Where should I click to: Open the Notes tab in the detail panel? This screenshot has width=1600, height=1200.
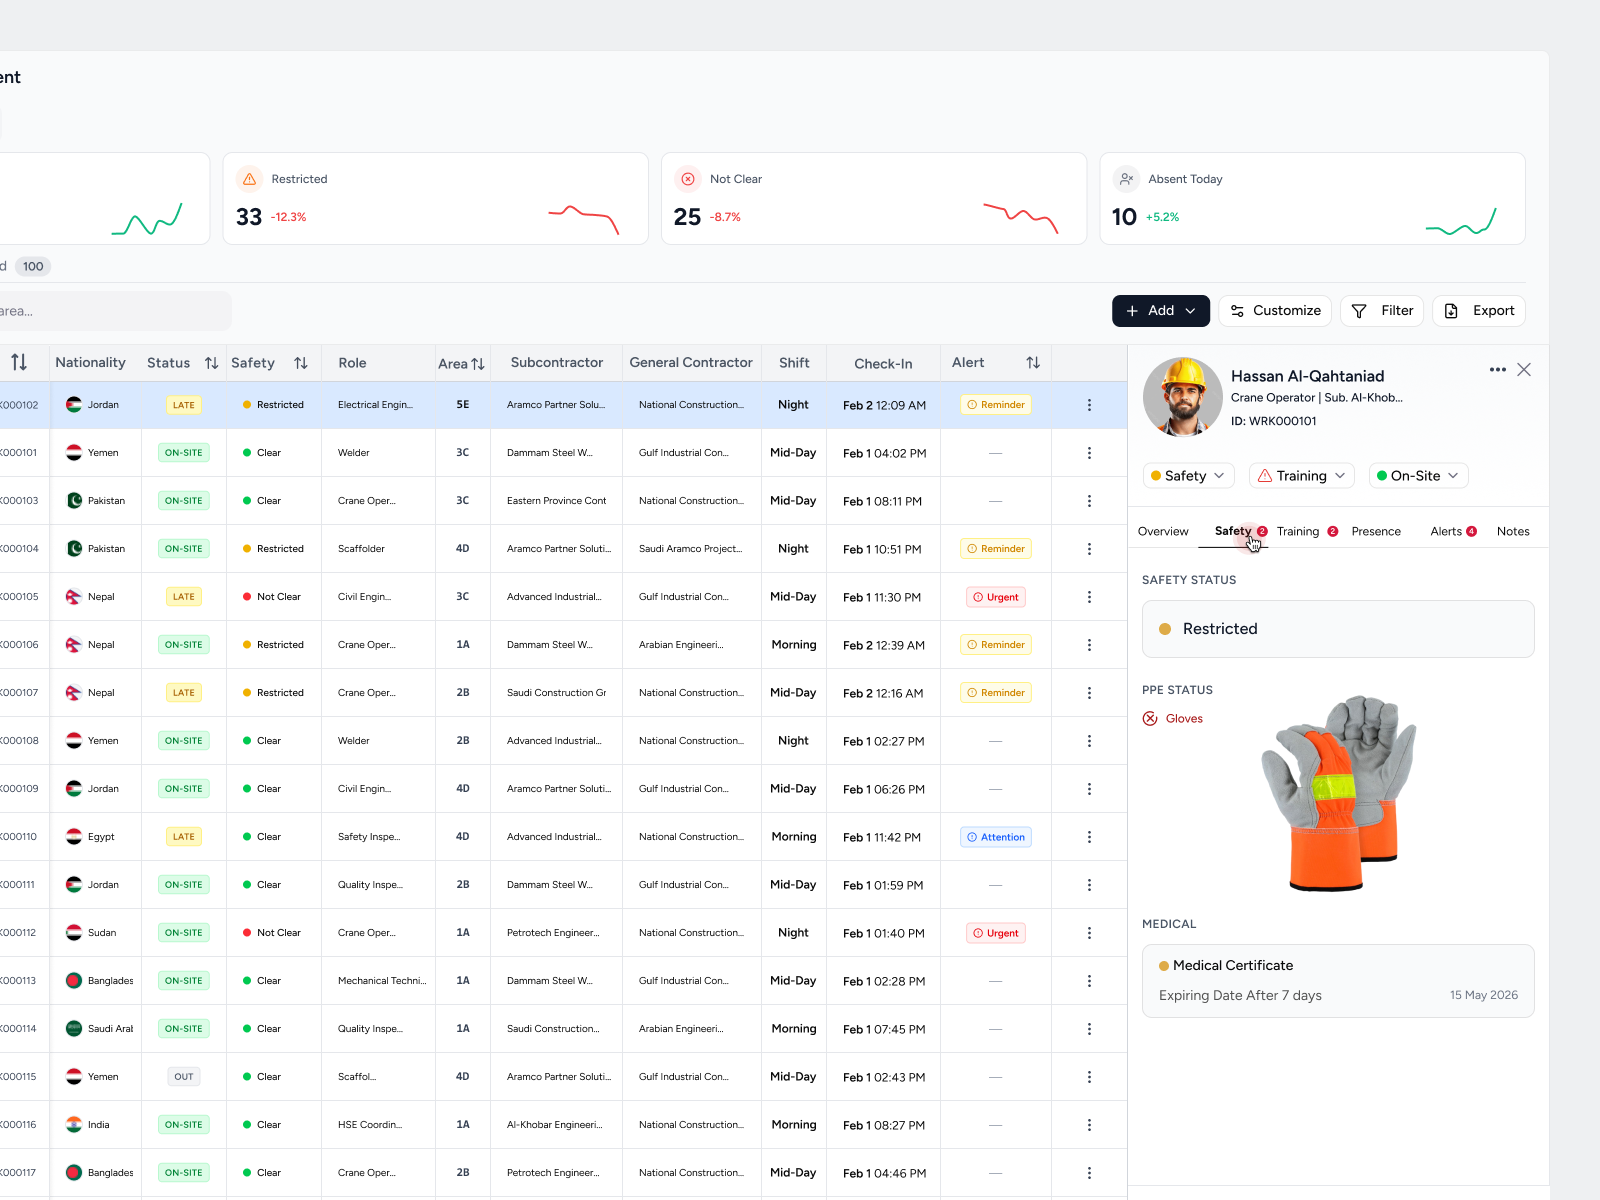(1513, 531)
